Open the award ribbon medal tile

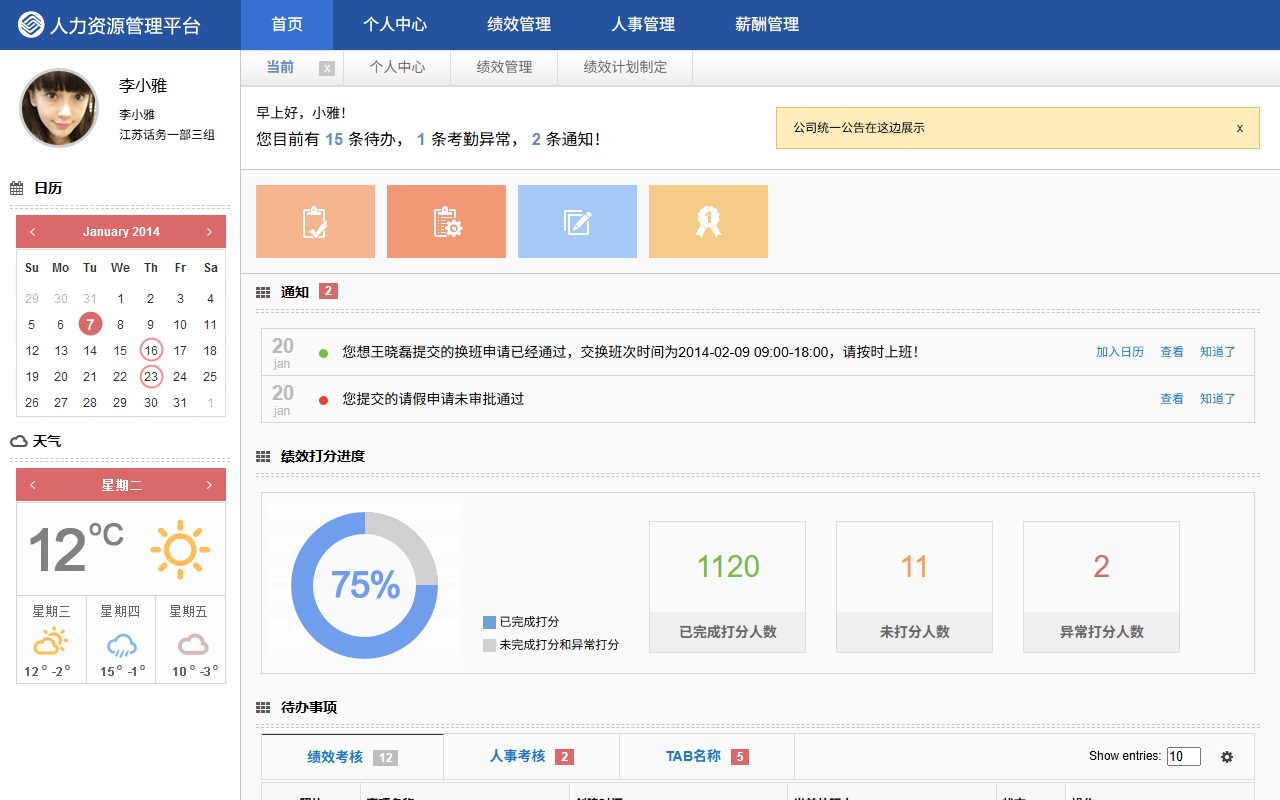coord(708,221)
